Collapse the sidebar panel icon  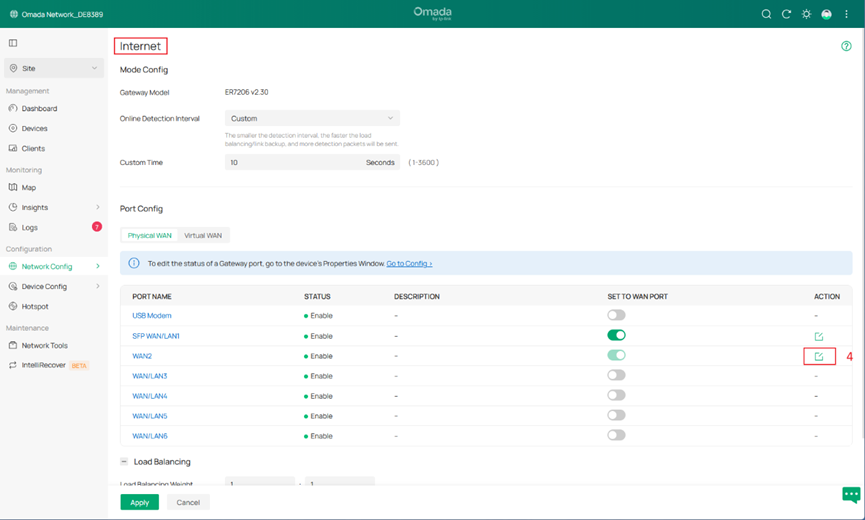point(13,43)
